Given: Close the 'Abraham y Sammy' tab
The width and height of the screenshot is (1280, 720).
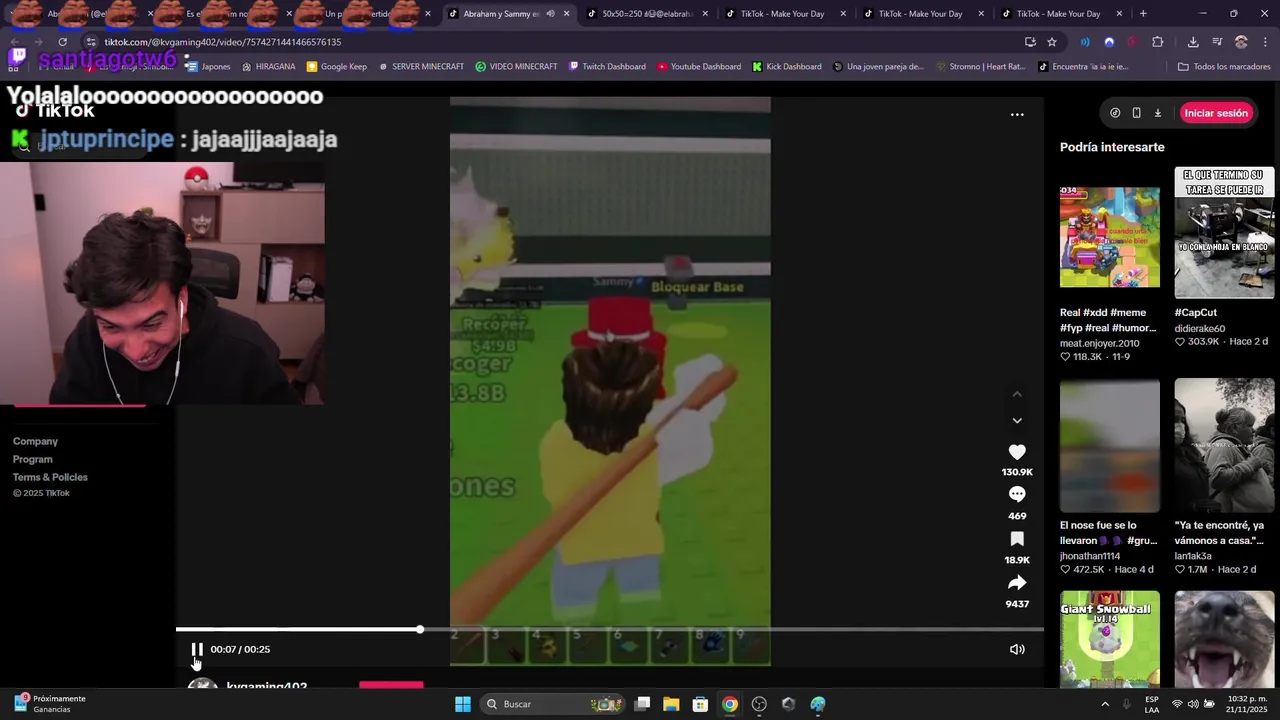Looking at the screenshot, I should [x=567, y=14].
